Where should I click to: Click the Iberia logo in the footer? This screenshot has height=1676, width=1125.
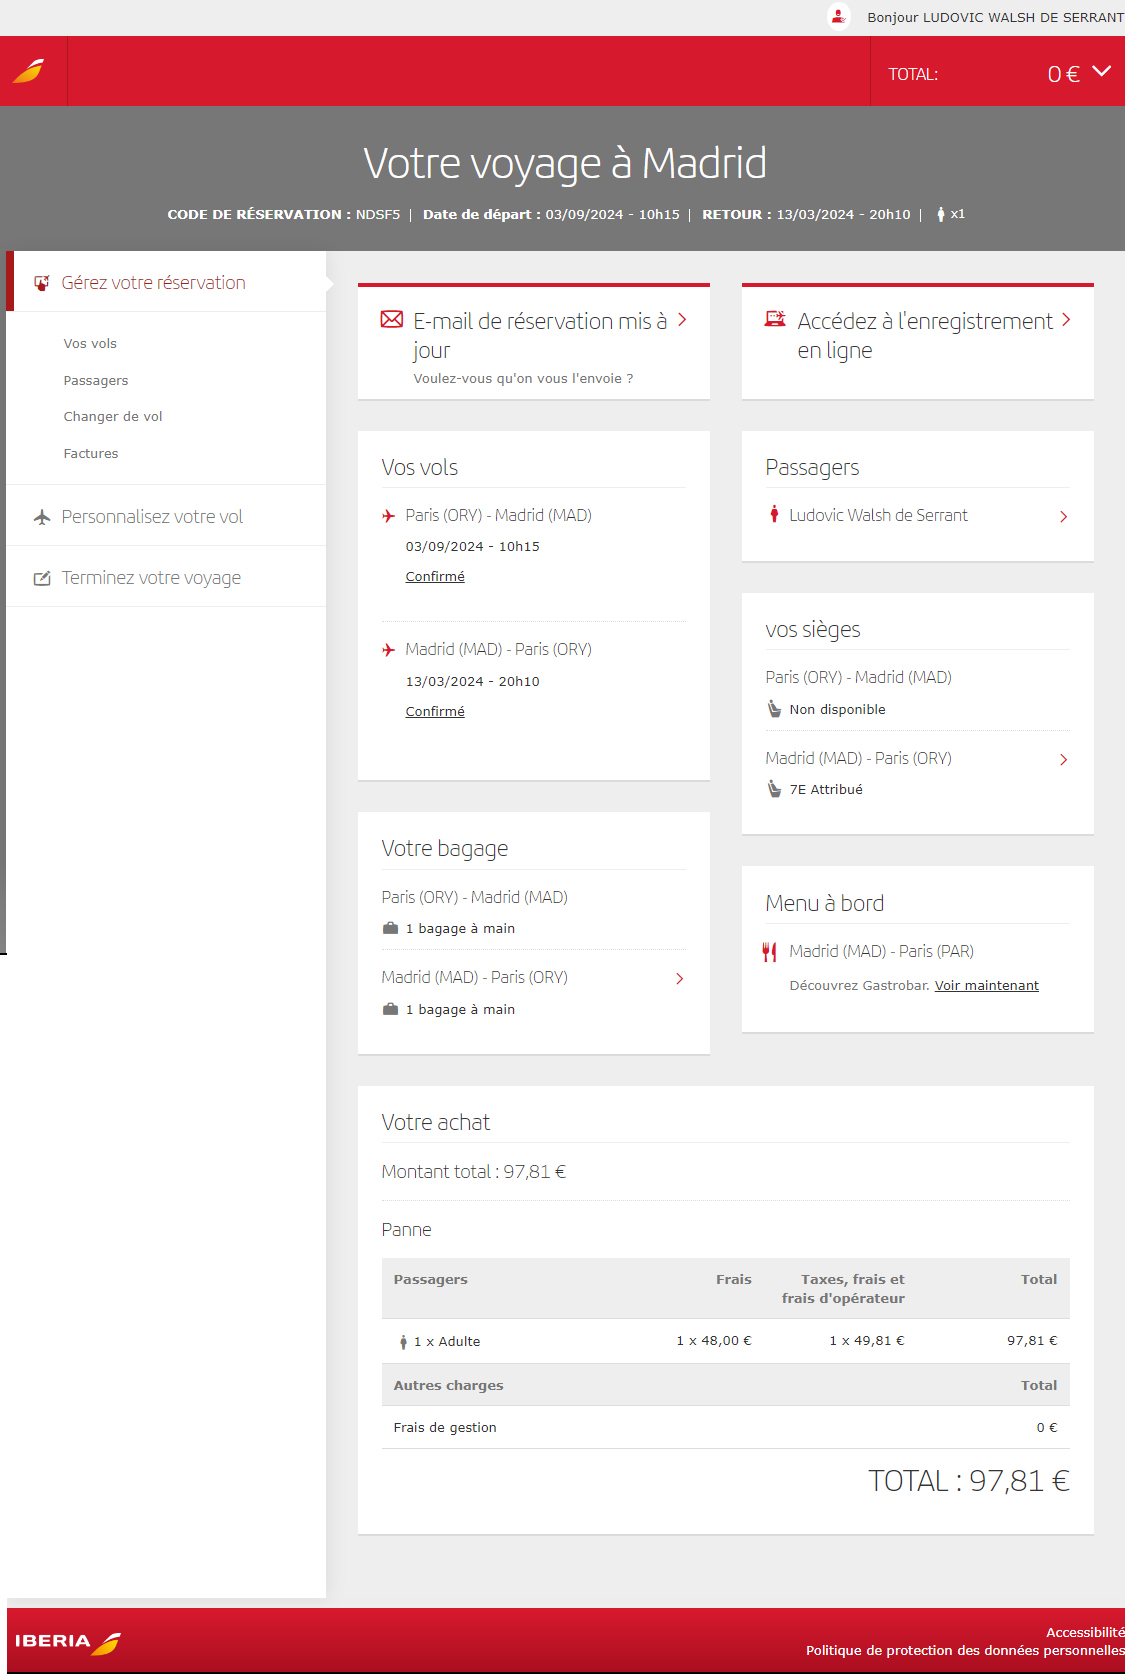(x=67, y=1642)
